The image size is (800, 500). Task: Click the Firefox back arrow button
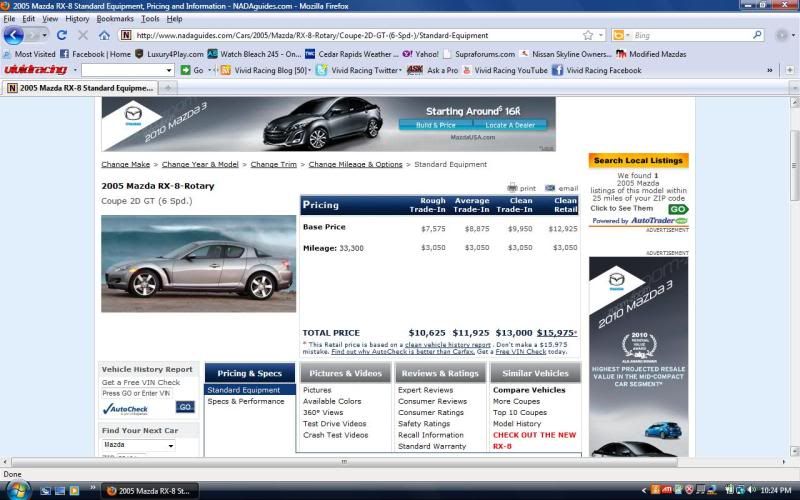point(13,35)
